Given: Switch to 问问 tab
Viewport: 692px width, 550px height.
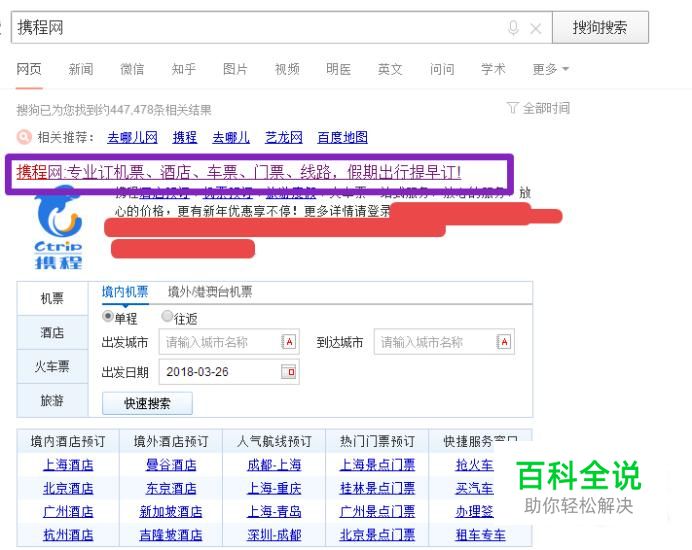Looking at the screenshot, I should 442,69.
